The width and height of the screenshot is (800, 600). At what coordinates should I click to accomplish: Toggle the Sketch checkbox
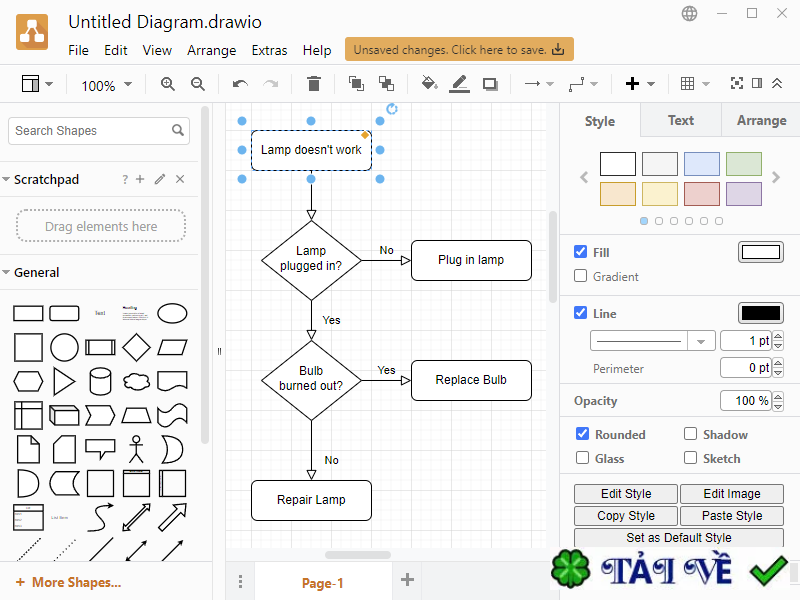(x=692, y=458)
